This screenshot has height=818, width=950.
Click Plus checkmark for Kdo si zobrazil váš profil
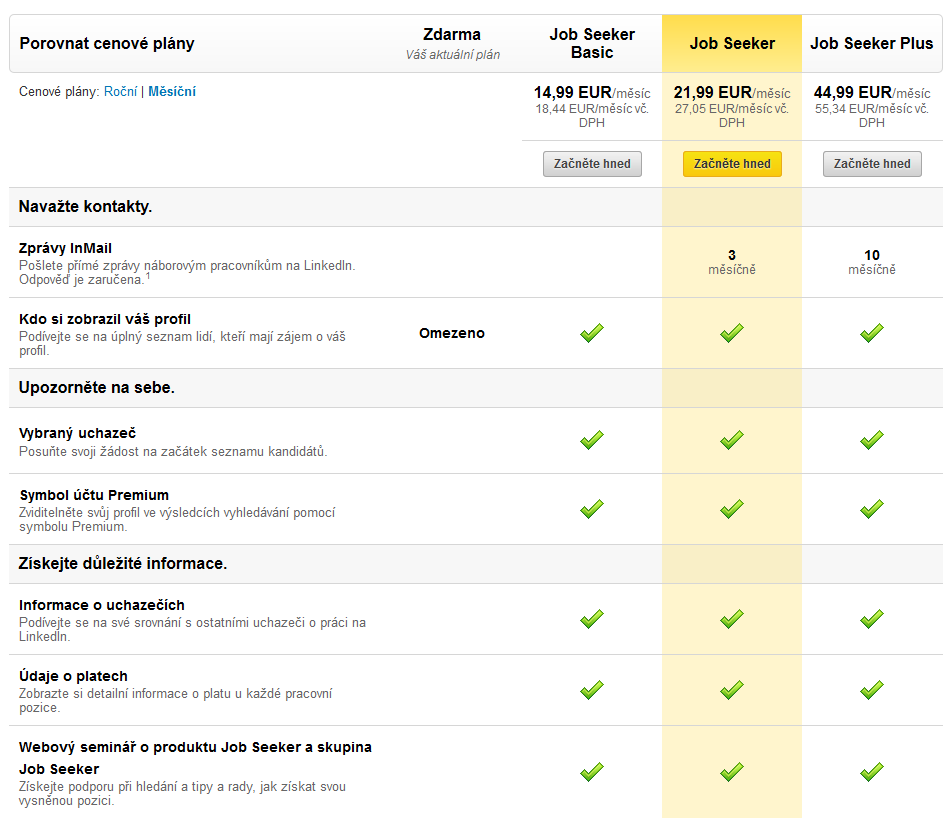click(872, 333)
